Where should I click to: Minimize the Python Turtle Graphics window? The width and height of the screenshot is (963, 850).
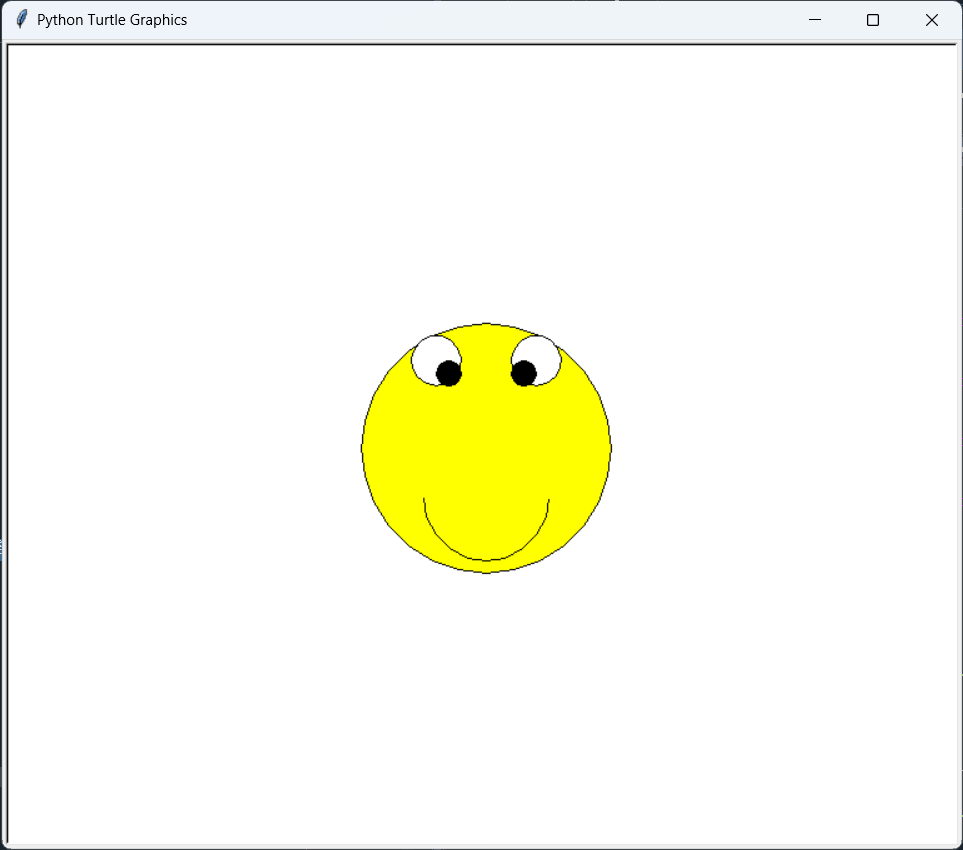pyautogui.click(x=814, y=20)
